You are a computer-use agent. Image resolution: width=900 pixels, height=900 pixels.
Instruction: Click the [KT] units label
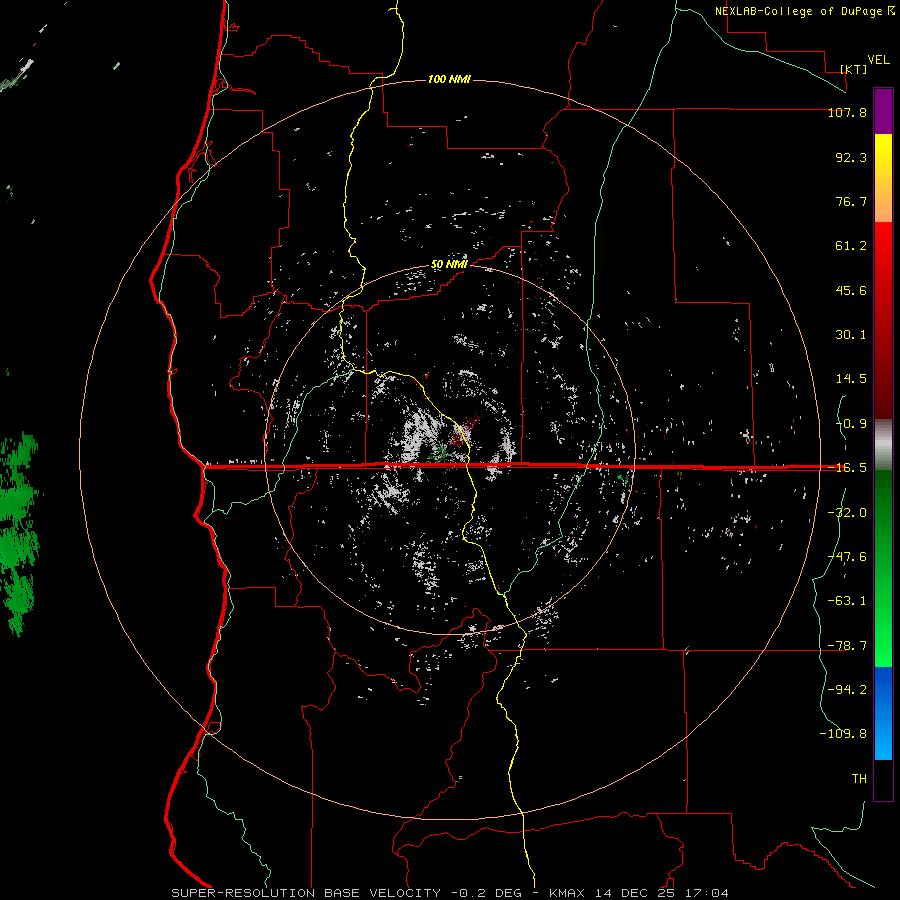854,69
